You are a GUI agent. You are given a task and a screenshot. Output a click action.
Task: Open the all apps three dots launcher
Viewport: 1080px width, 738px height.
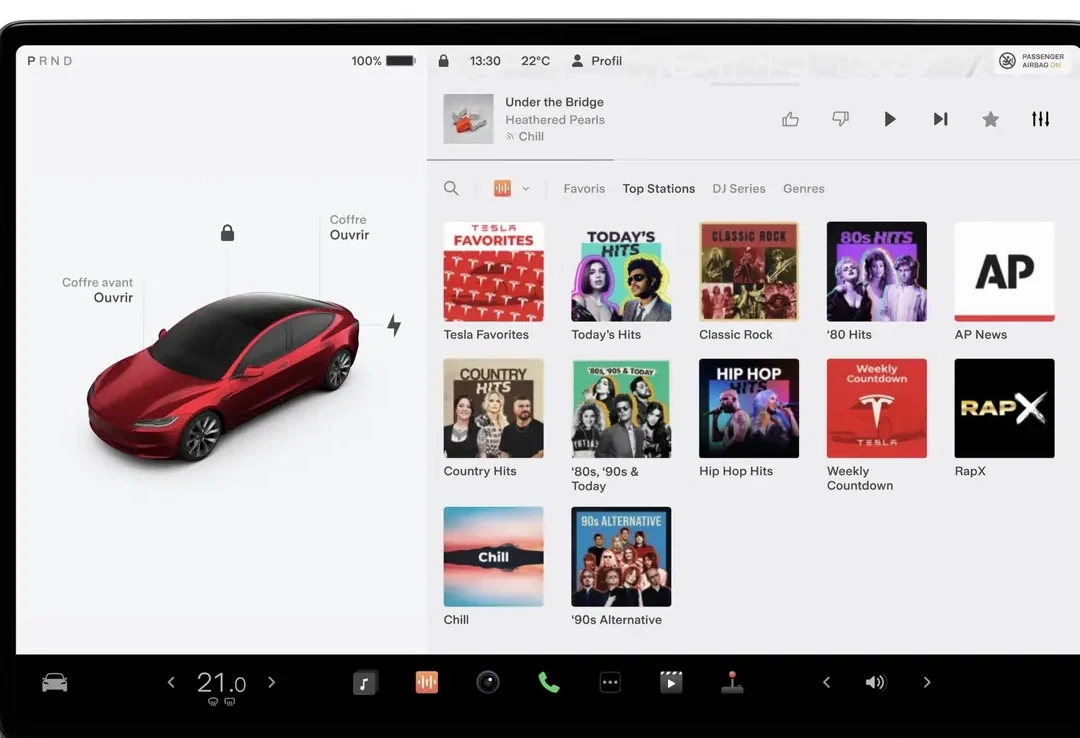click(610, 682)
